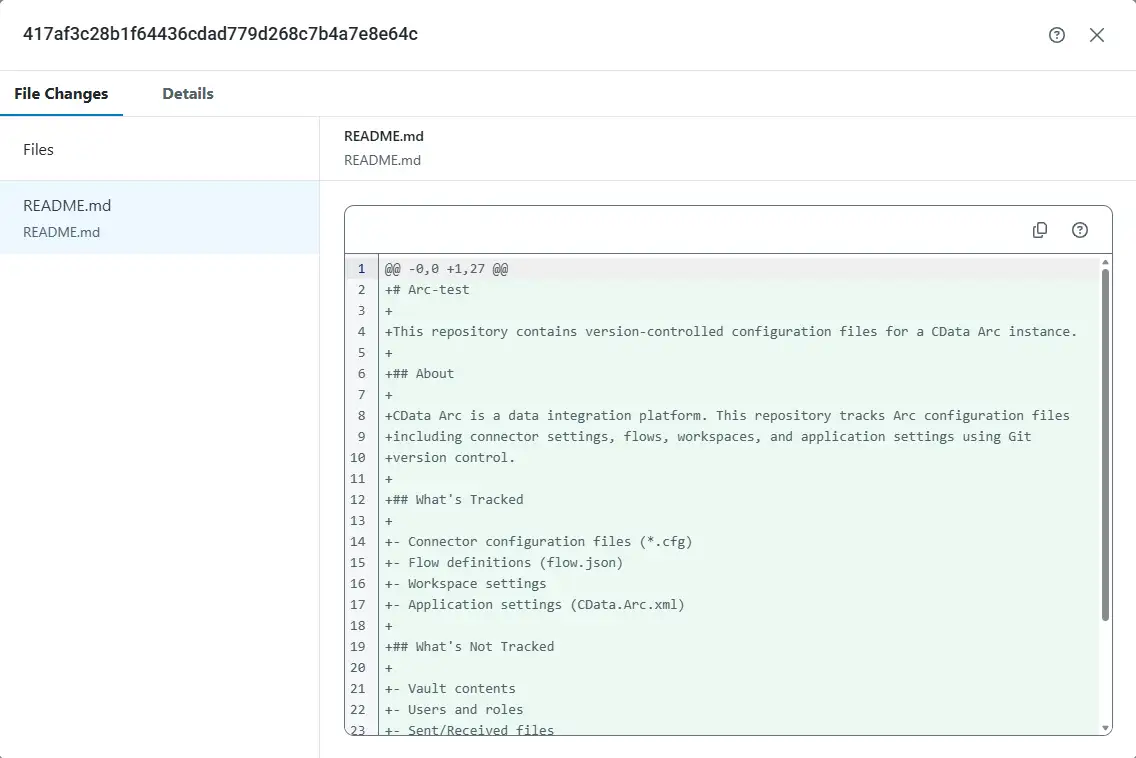Click the line '+## About'
The width and height of the screenshot is (1136, 758).
click(x=419, y=374)
